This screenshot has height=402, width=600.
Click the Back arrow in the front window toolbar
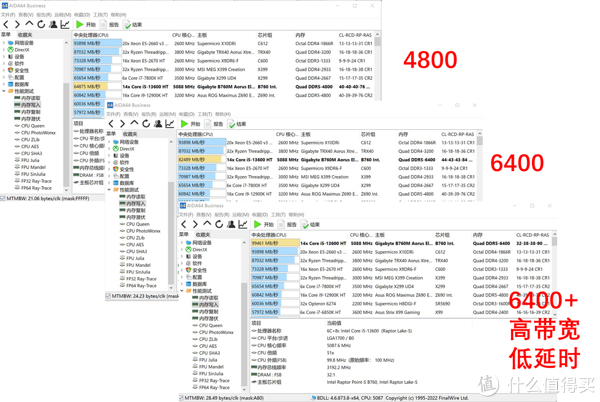pyautogui.click(x=184, y=225)
